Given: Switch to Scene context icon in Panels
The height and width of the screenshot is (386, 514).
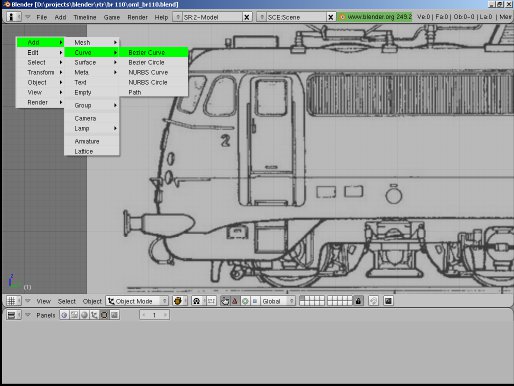Looking at the screenshot, I should click(114, 315).
